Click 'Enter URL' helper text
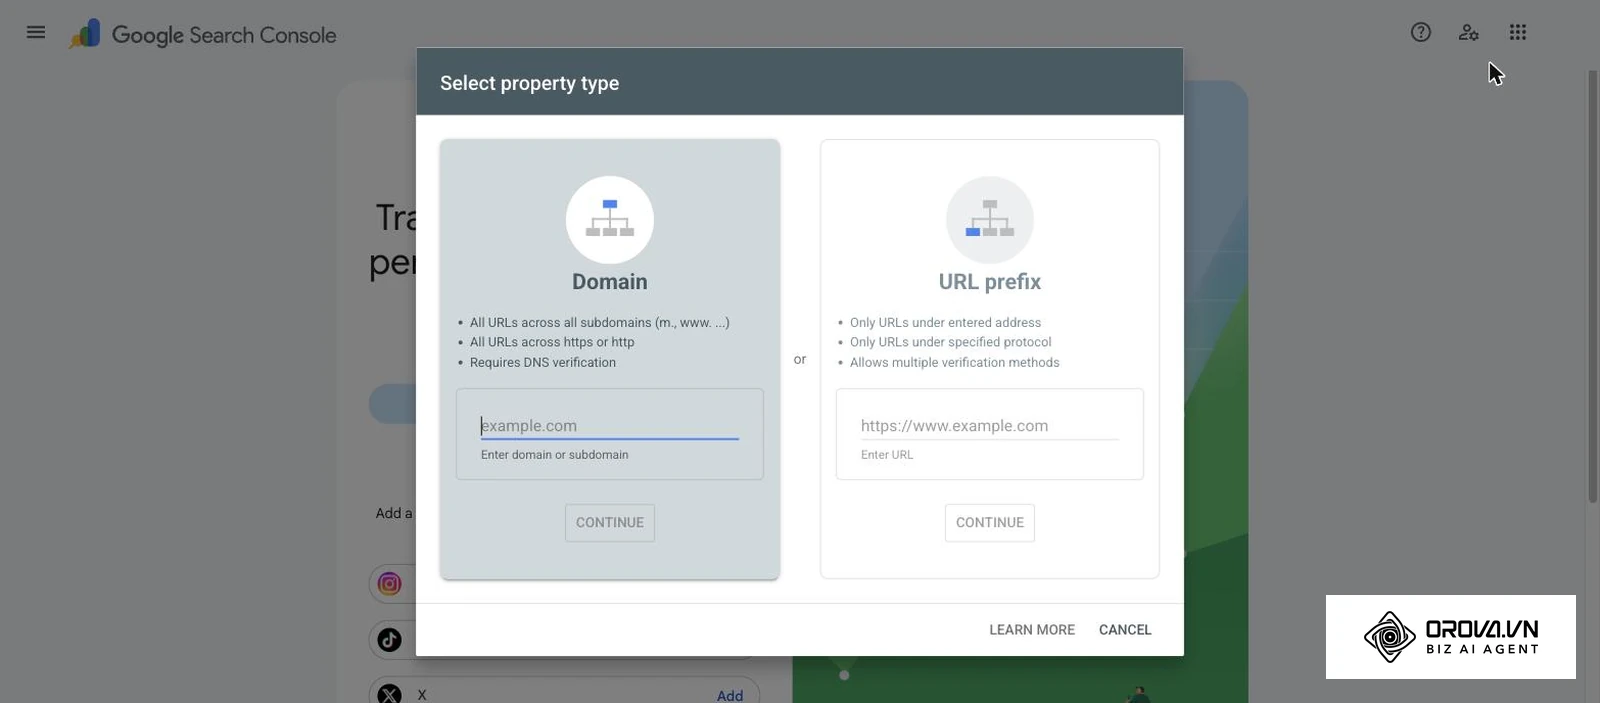The height and width of the screenshot is (703, 1600). (887, 455)
